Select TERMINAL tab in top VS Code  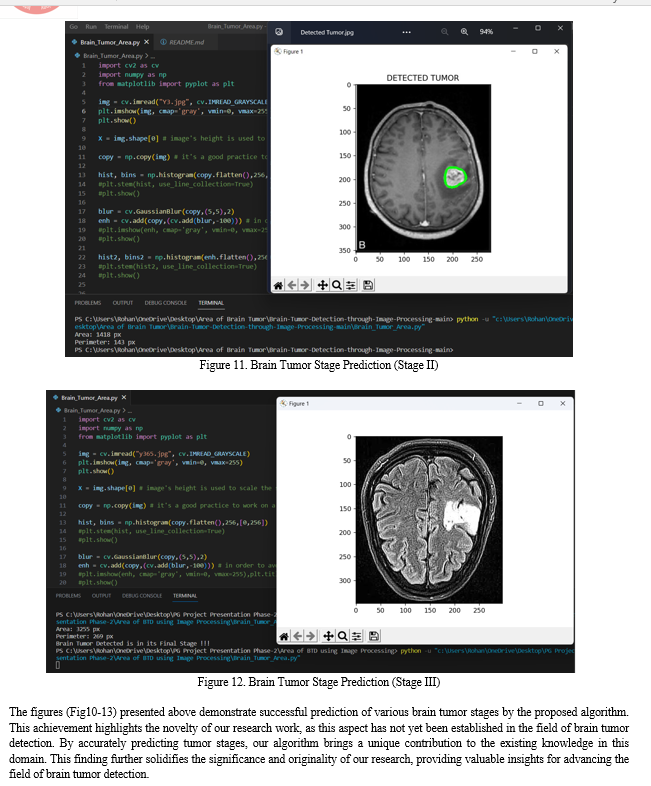point(211,303)
